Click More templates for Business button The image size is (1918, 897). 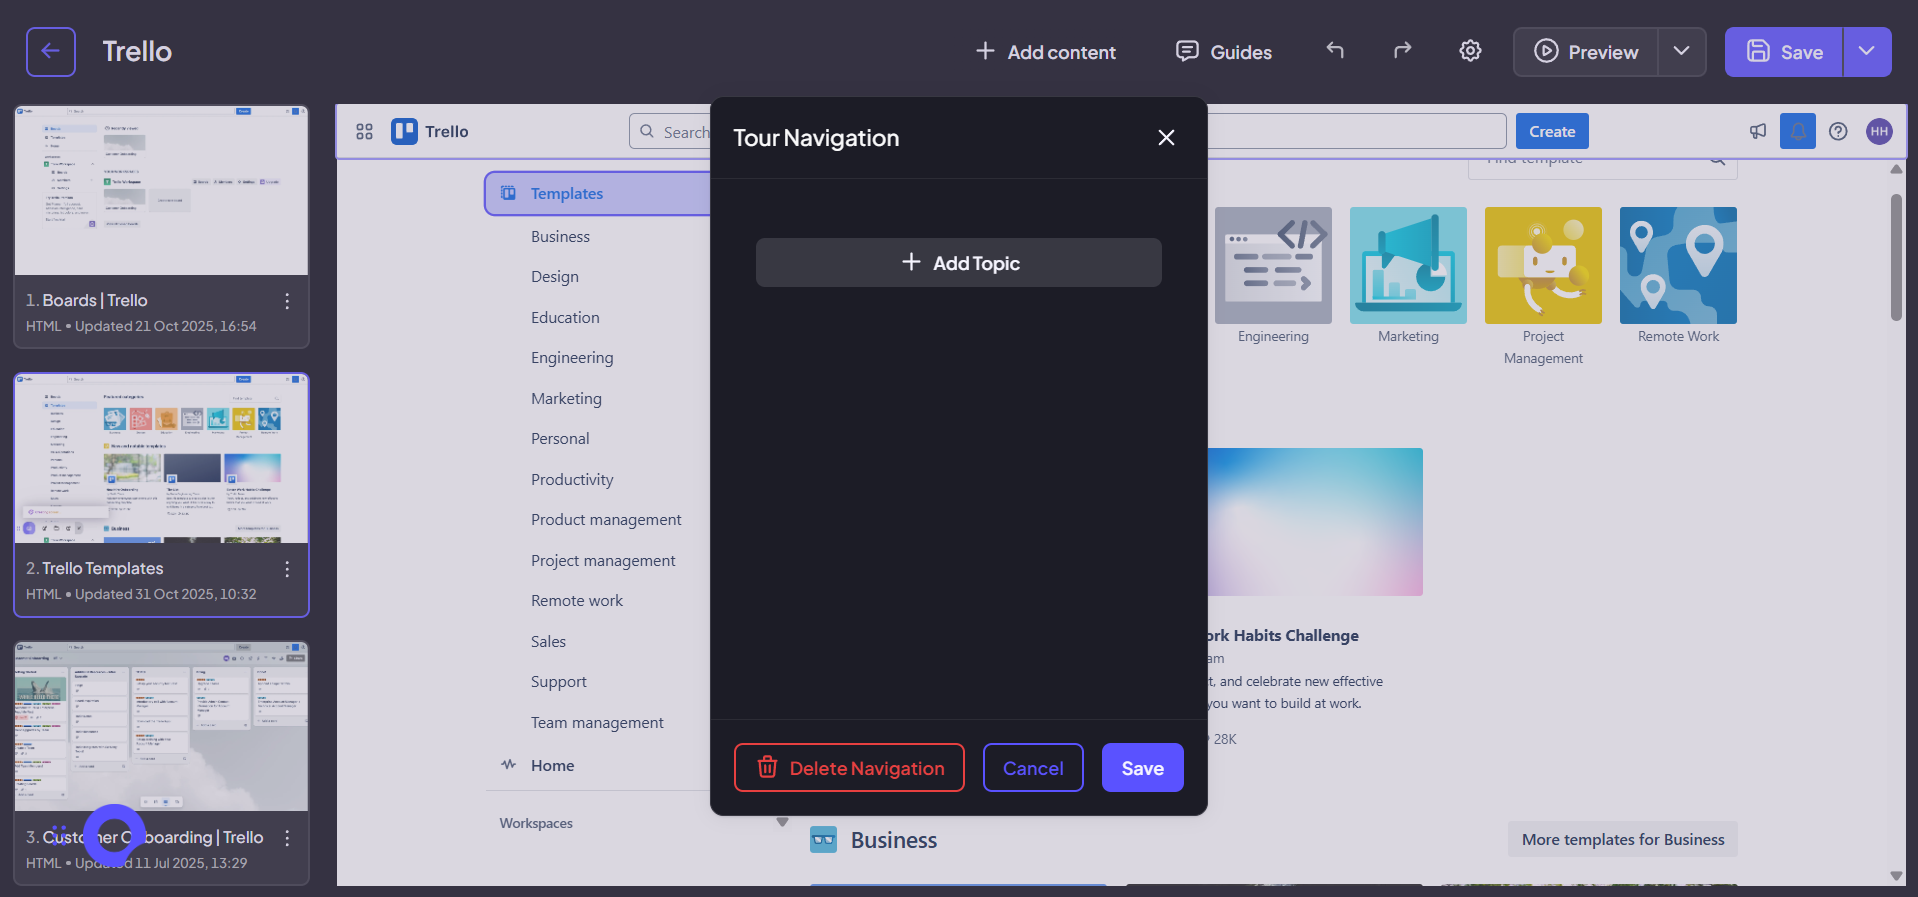(1623, 840)
